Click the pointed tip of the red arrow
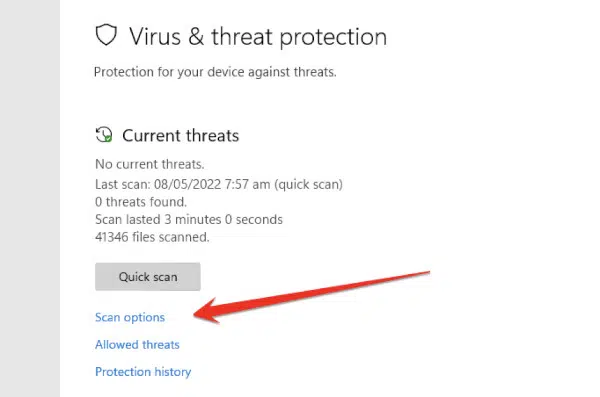 coord(196,315)
